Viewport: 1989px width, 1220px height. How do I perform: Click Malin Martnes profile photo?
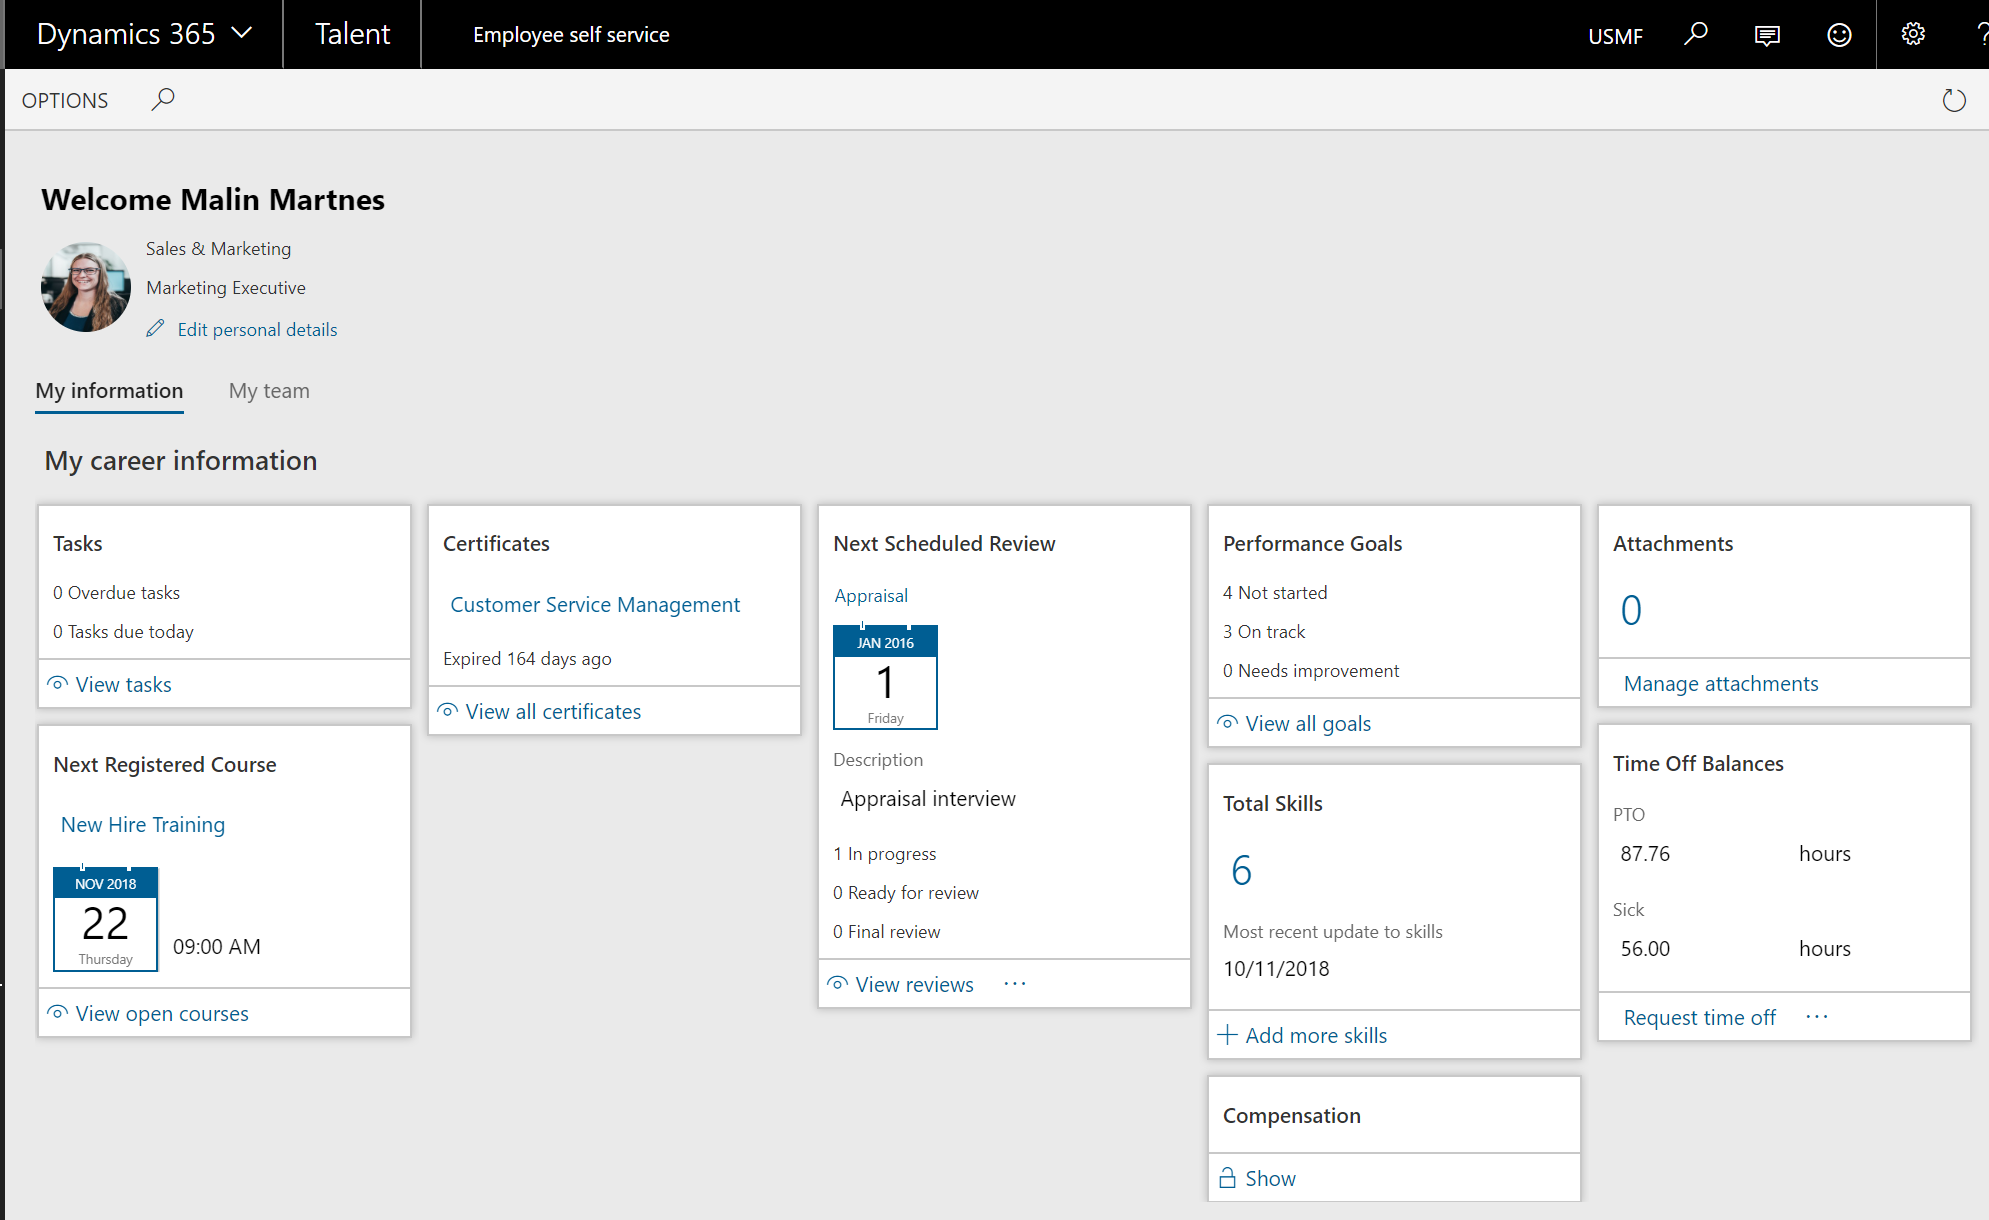tap(86, 288)
